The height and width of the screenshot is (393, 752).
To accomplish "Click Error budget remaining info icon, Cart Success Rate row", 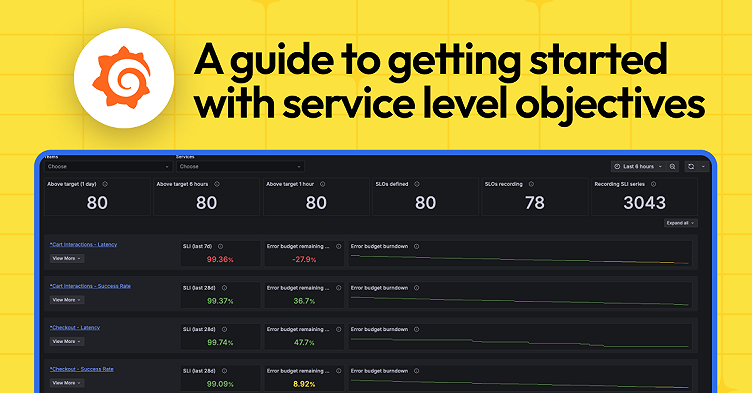I will click(339, 288).
